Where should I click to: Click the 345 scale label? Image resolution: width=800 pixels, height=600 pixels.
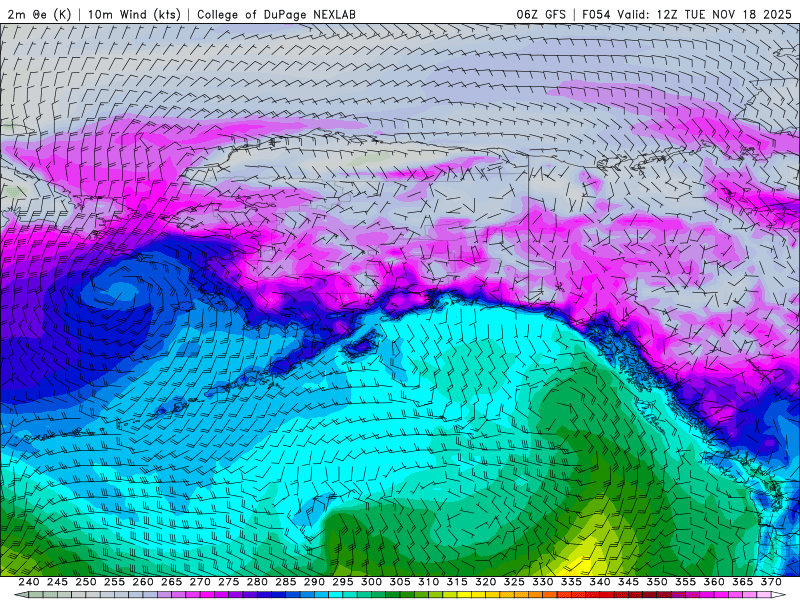pyautogui.click(x=629, y=582)
